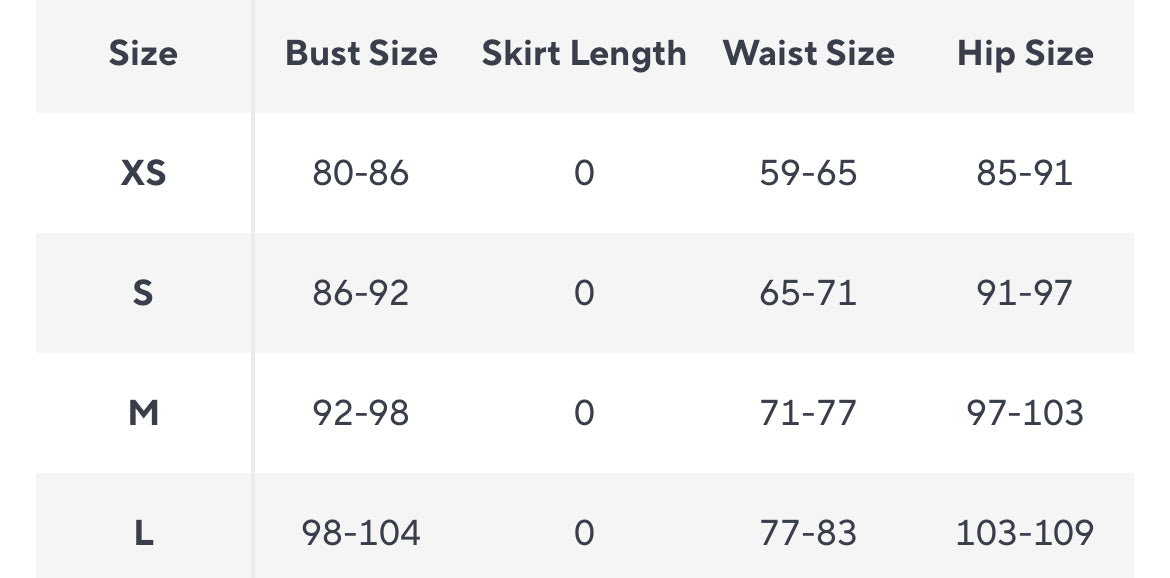Screen dimensions: 1170x578
Task: Click the XS bust value 80-86
Action: pos(361,174)
